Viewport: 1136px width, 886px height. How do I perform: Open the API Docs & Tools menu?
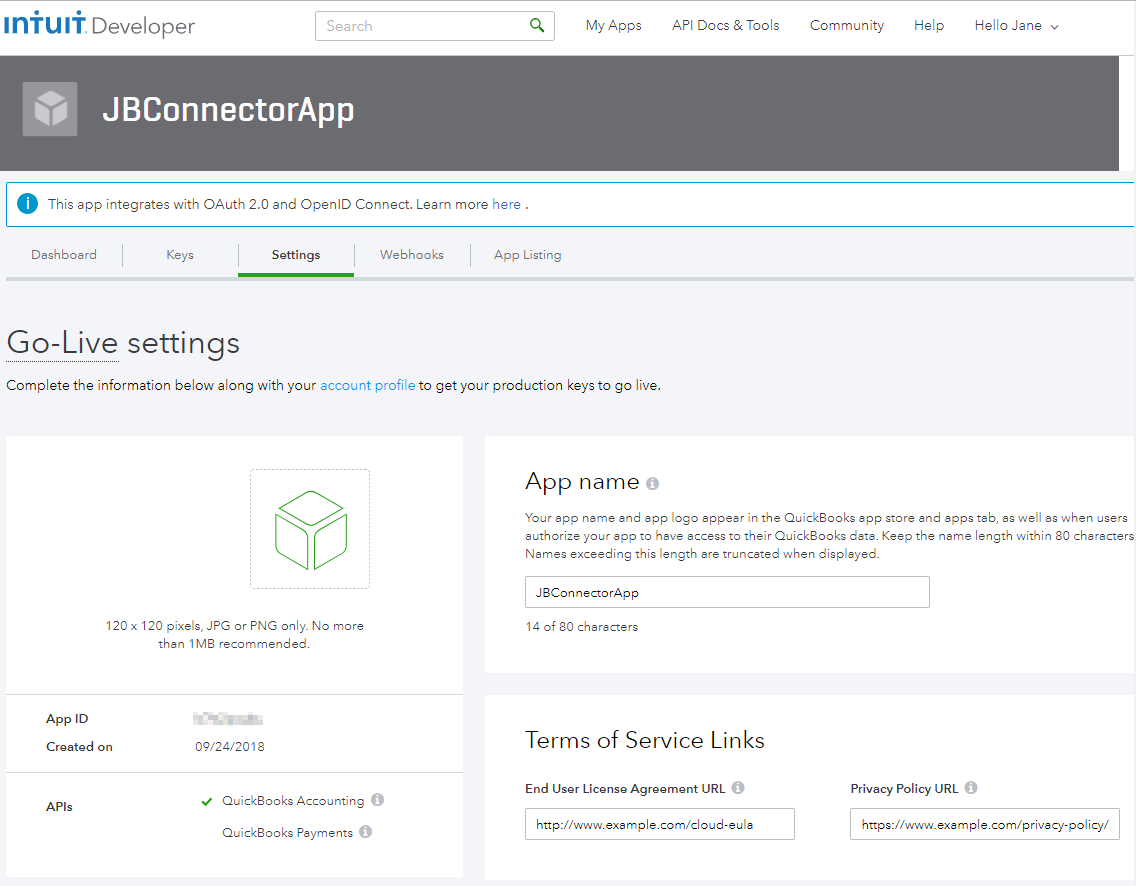click(x=725, y=26)
